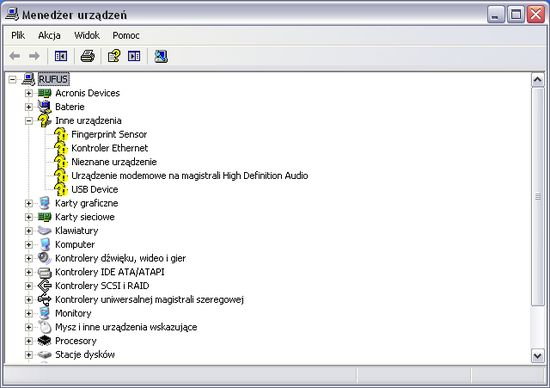Open the Widok menu
The width and height of the screenshot is (550, 388).
click(x=87, y=35)
